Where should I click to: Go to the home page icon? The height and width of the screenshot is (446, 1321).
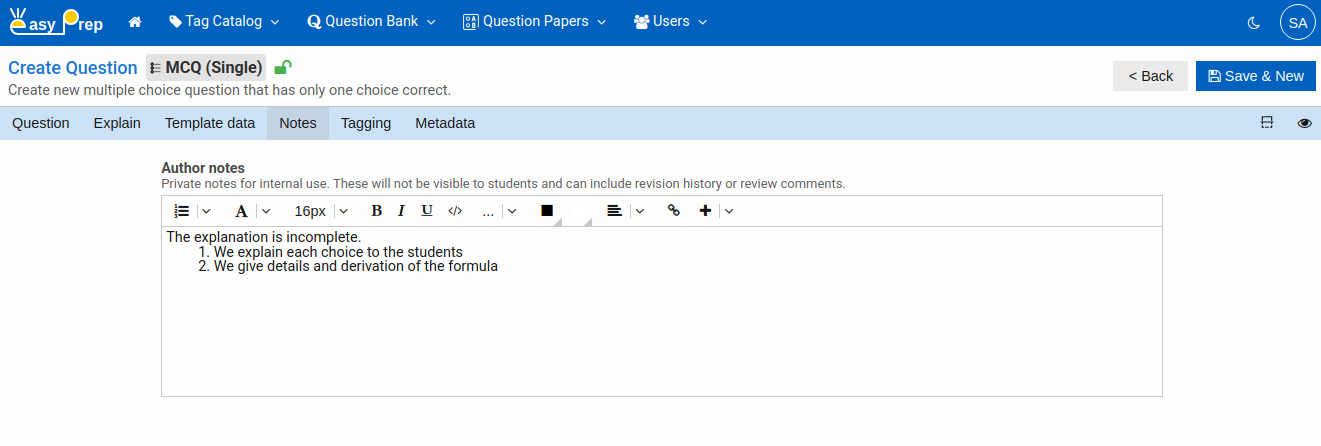[135, 21]
